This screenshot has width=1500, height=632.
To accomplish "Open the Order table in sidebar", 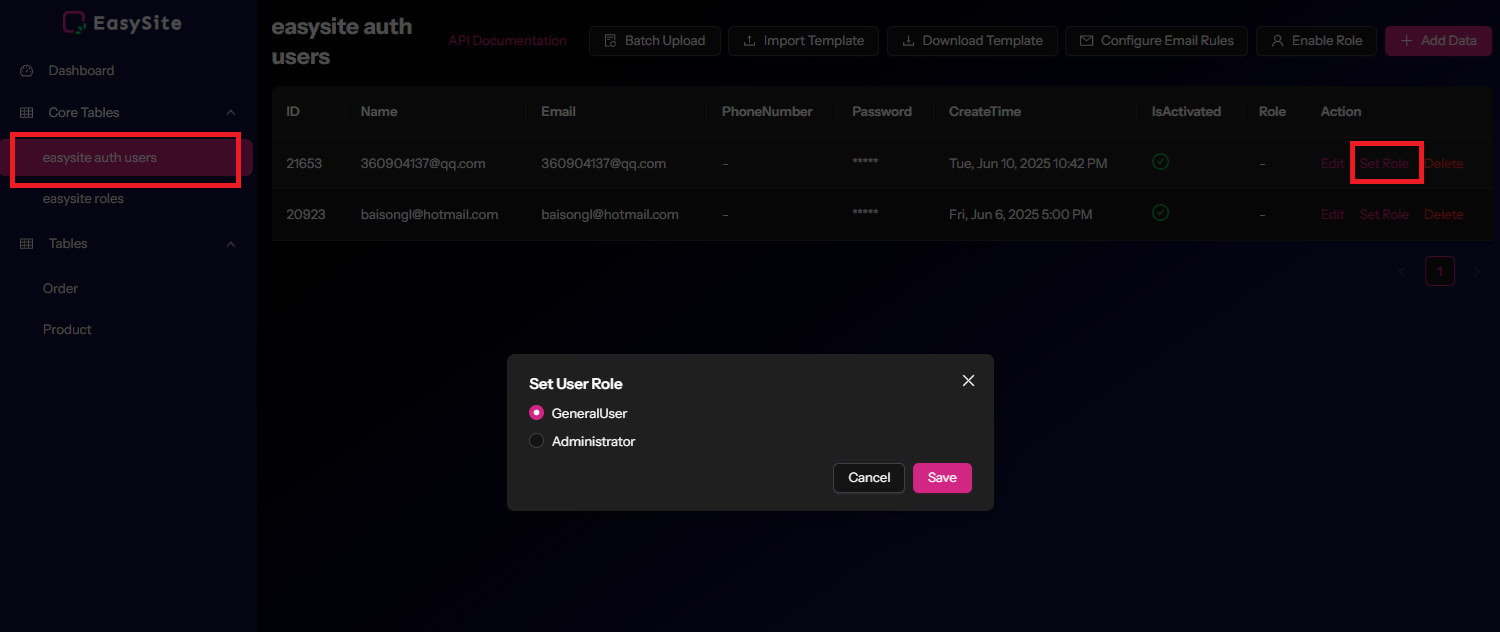I will pos(60,289).
